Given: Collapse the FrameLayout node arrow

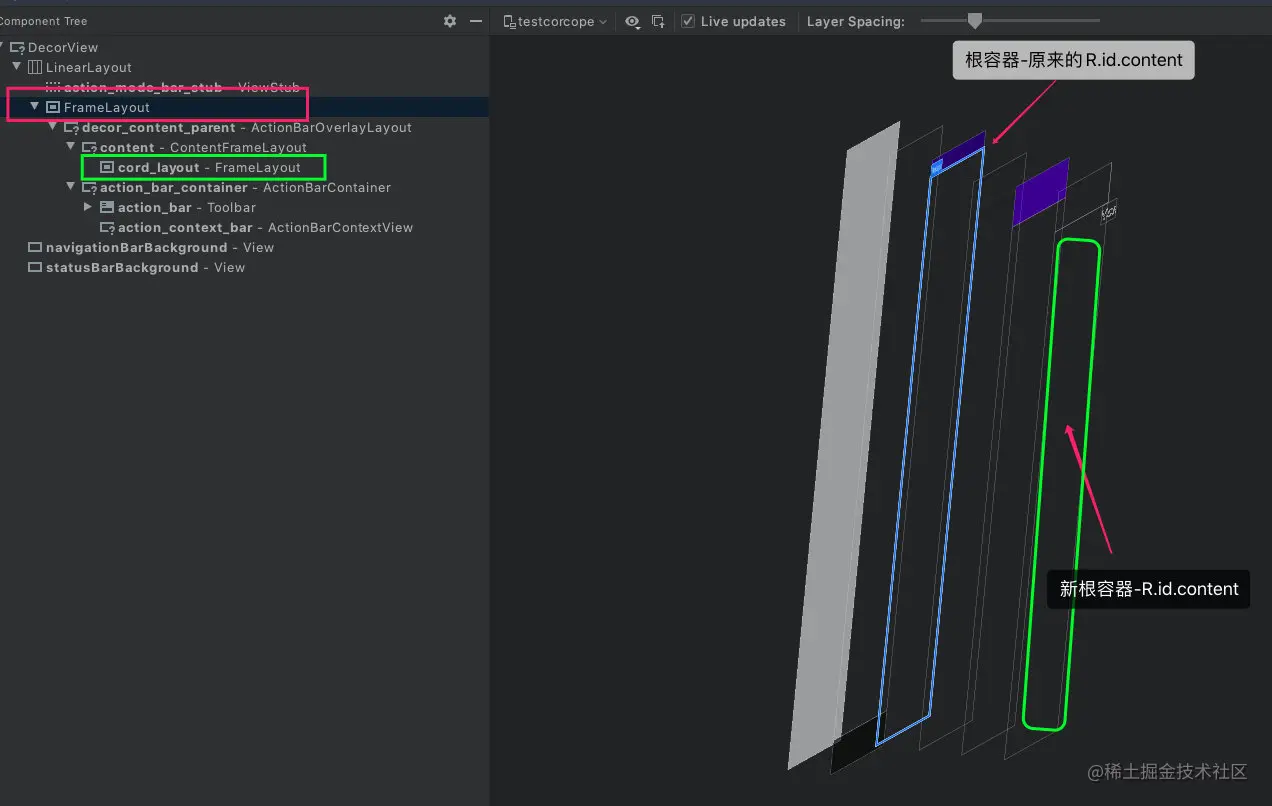Looking at the screenshot, I should point(35,106).
